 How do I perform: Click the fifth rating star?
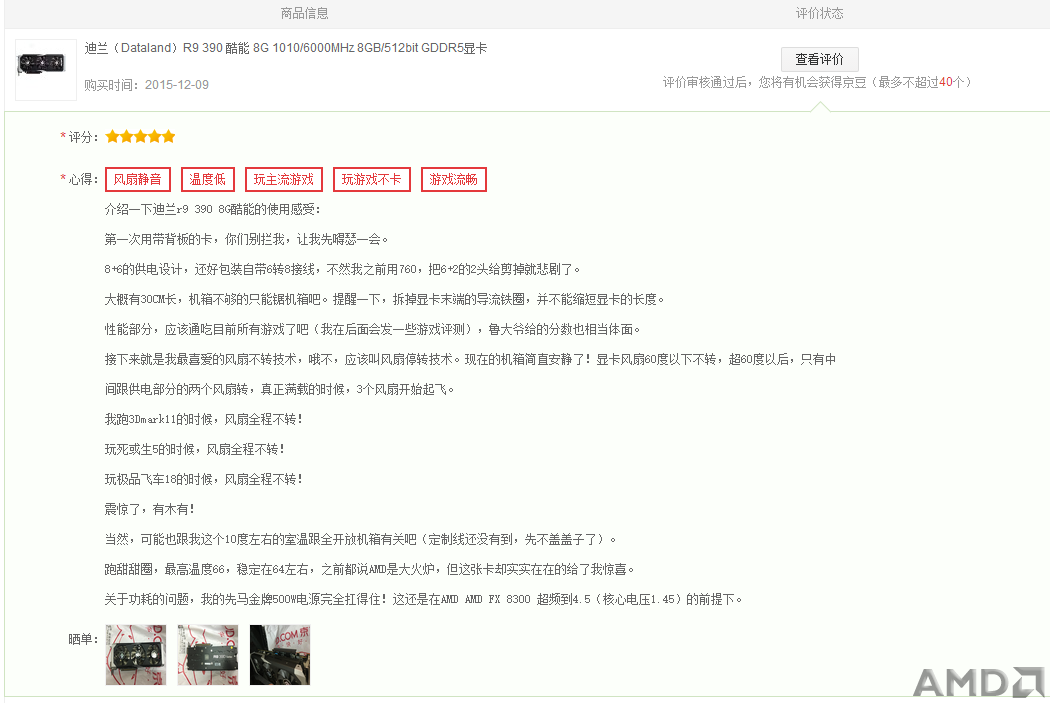pos(169,137)
